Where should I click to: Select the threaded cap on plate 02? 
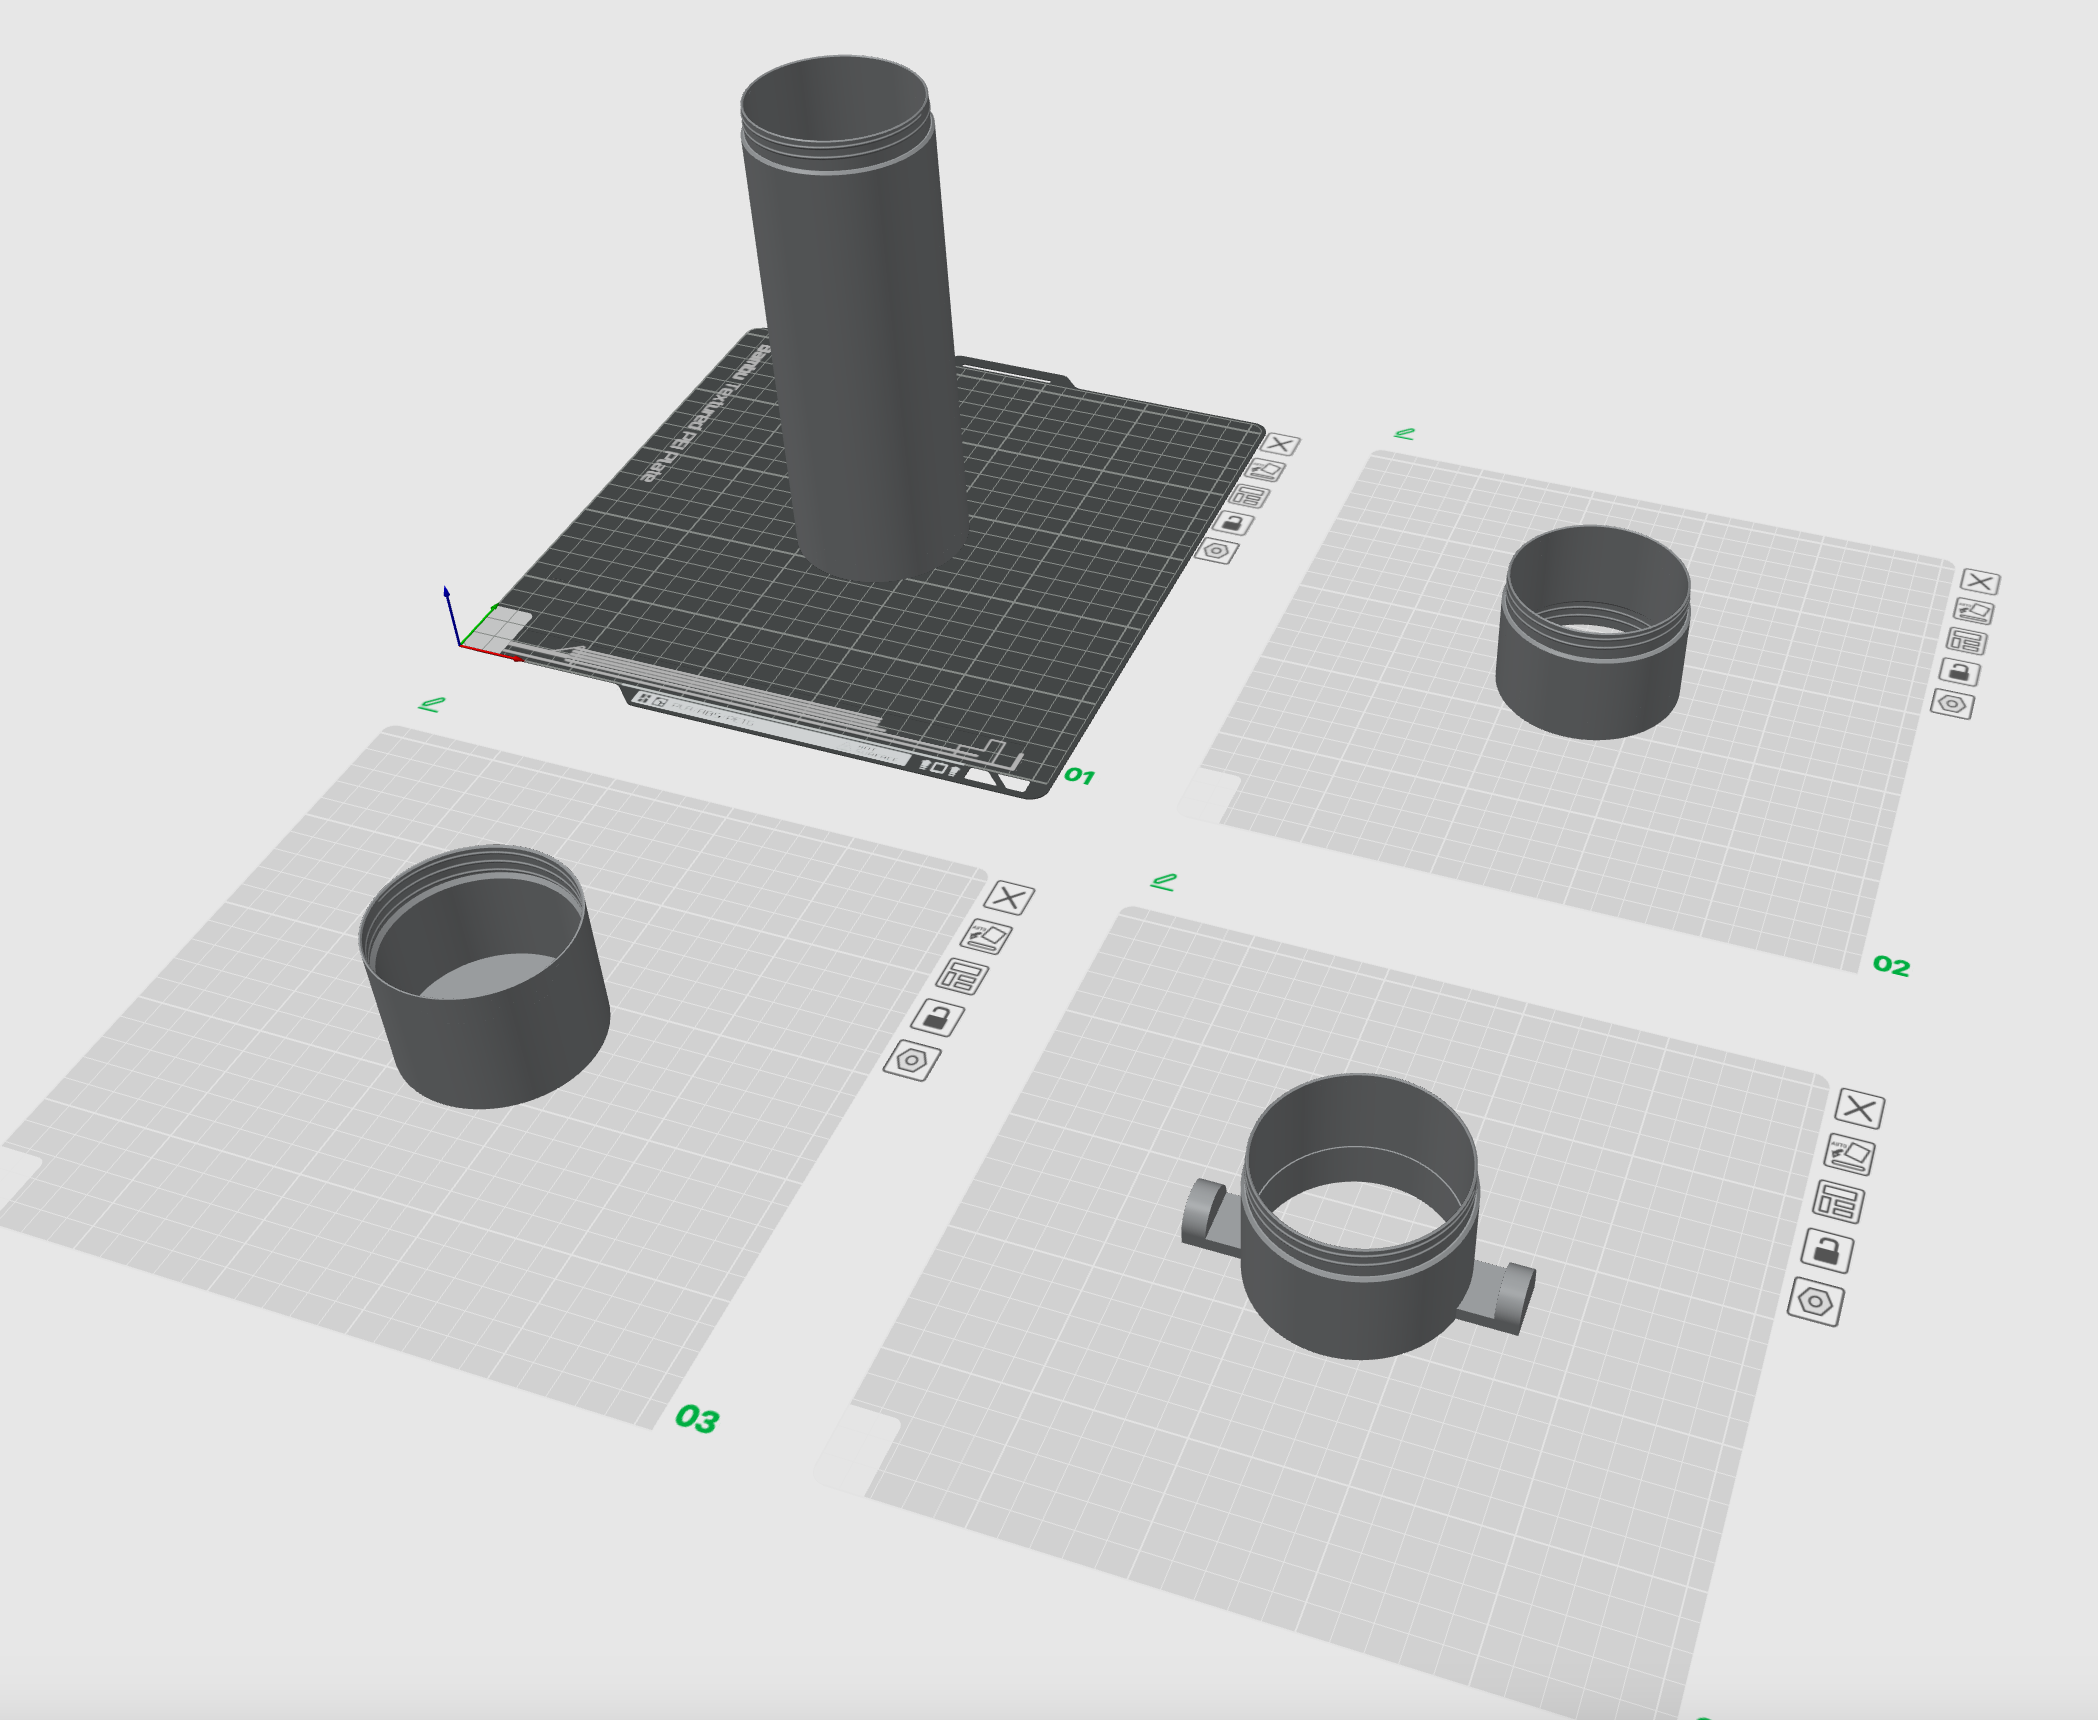(x=1593, y=633)
